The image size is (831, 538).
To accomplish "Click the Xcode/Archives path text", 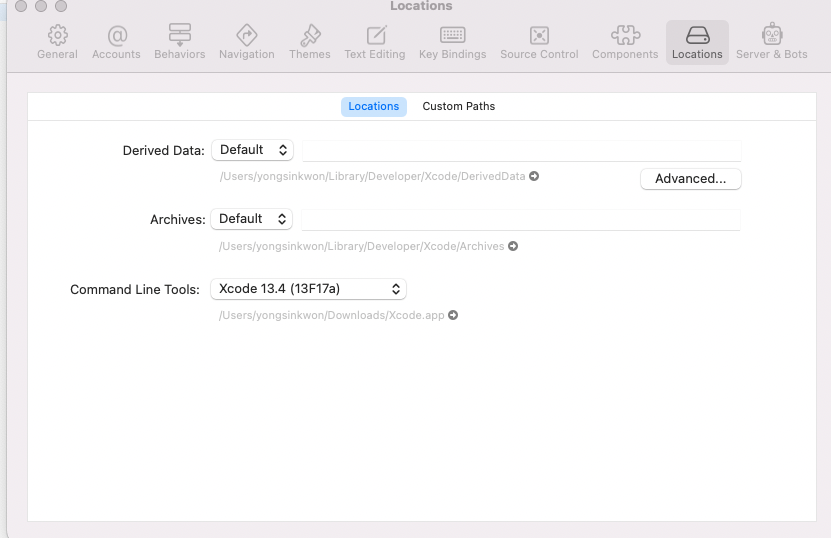I will point(361,246).
